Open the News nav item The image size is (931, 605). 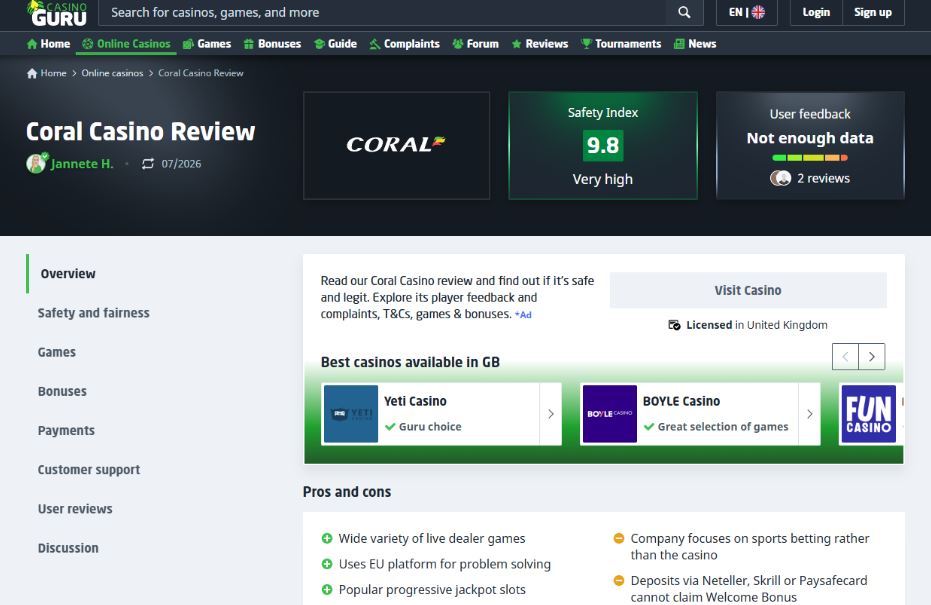pos(695,44)
